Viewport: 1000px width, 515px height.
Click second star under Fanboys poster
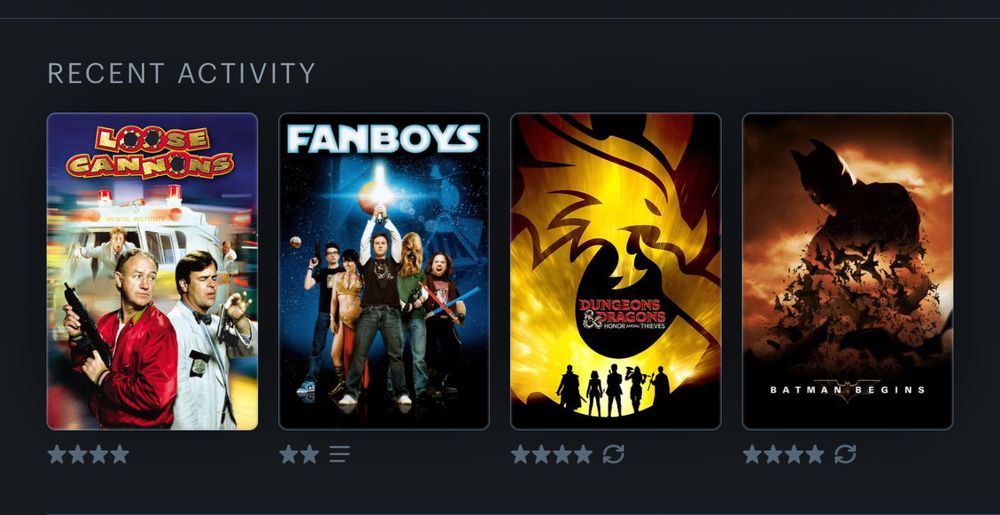310,454
